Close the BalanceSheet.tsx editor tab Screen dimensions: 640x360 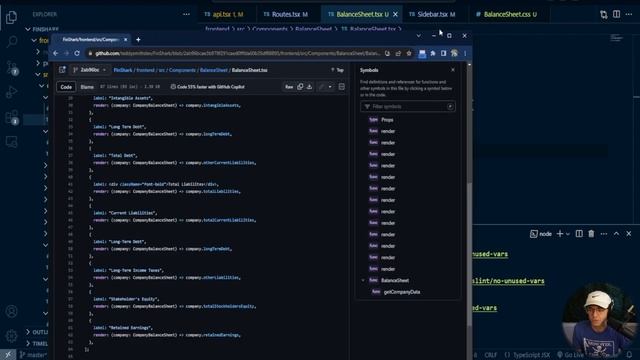(395, 14)
